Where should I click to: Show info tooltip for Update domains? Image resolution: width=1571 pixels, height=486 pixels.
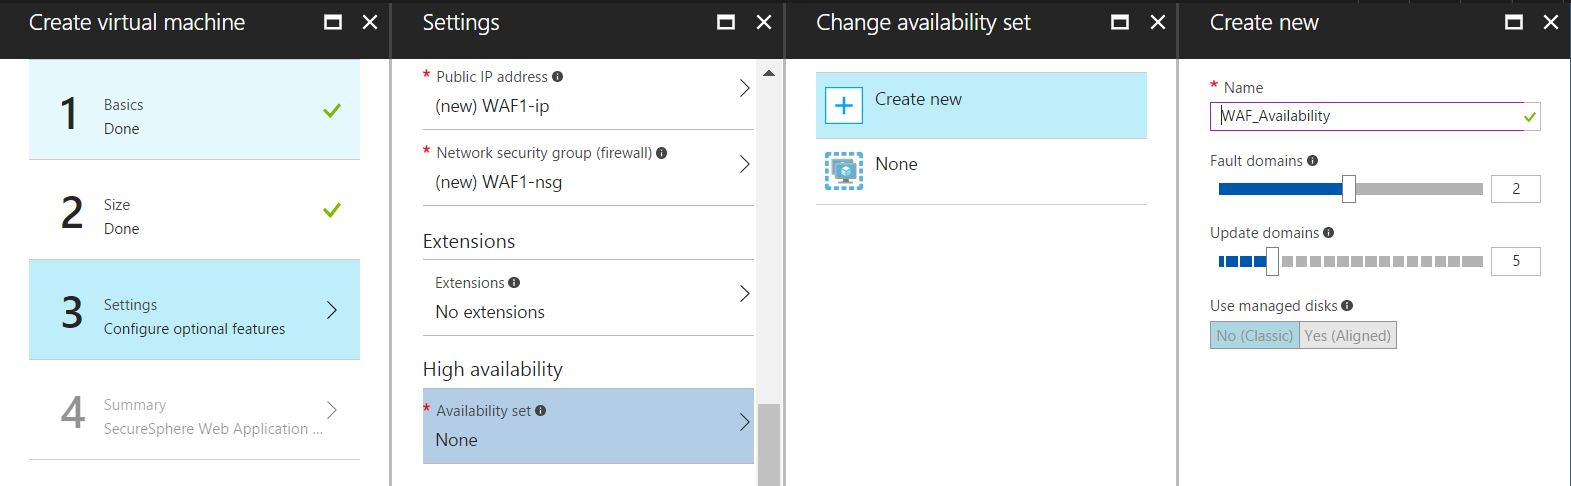[1329, 232]
